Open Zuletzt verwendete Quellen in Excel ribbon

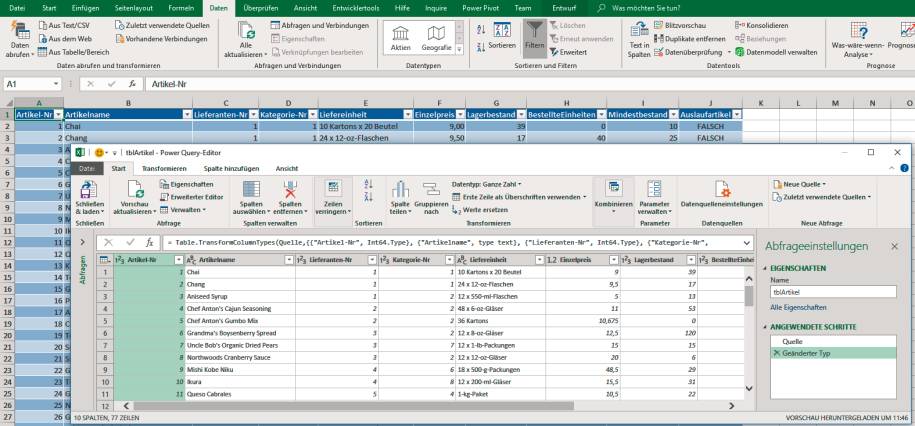click(x=162, y=25)
